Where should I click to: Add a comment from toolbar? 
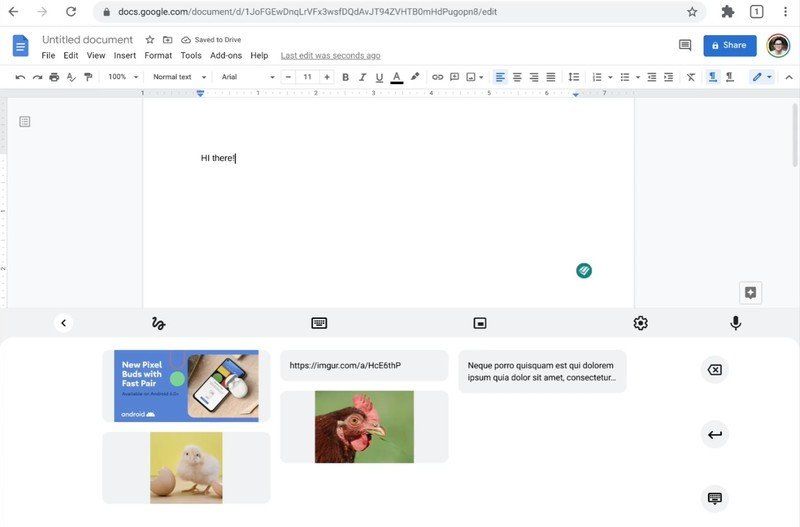[x=454, y=77]
